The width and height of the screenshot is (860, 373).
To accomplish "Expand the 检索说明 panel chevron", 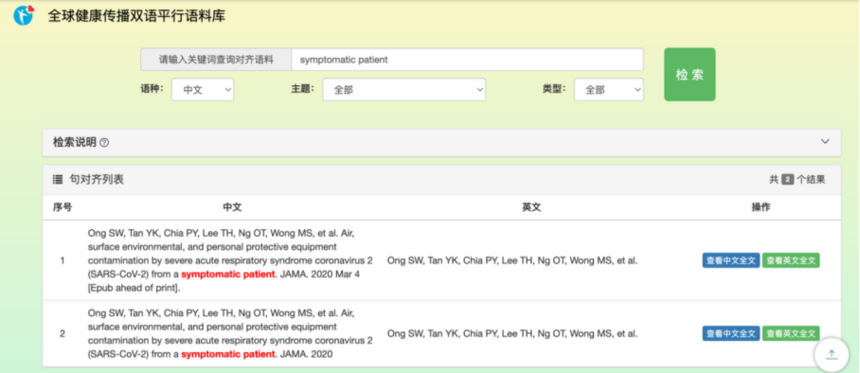I will click(x=825, y=142).
